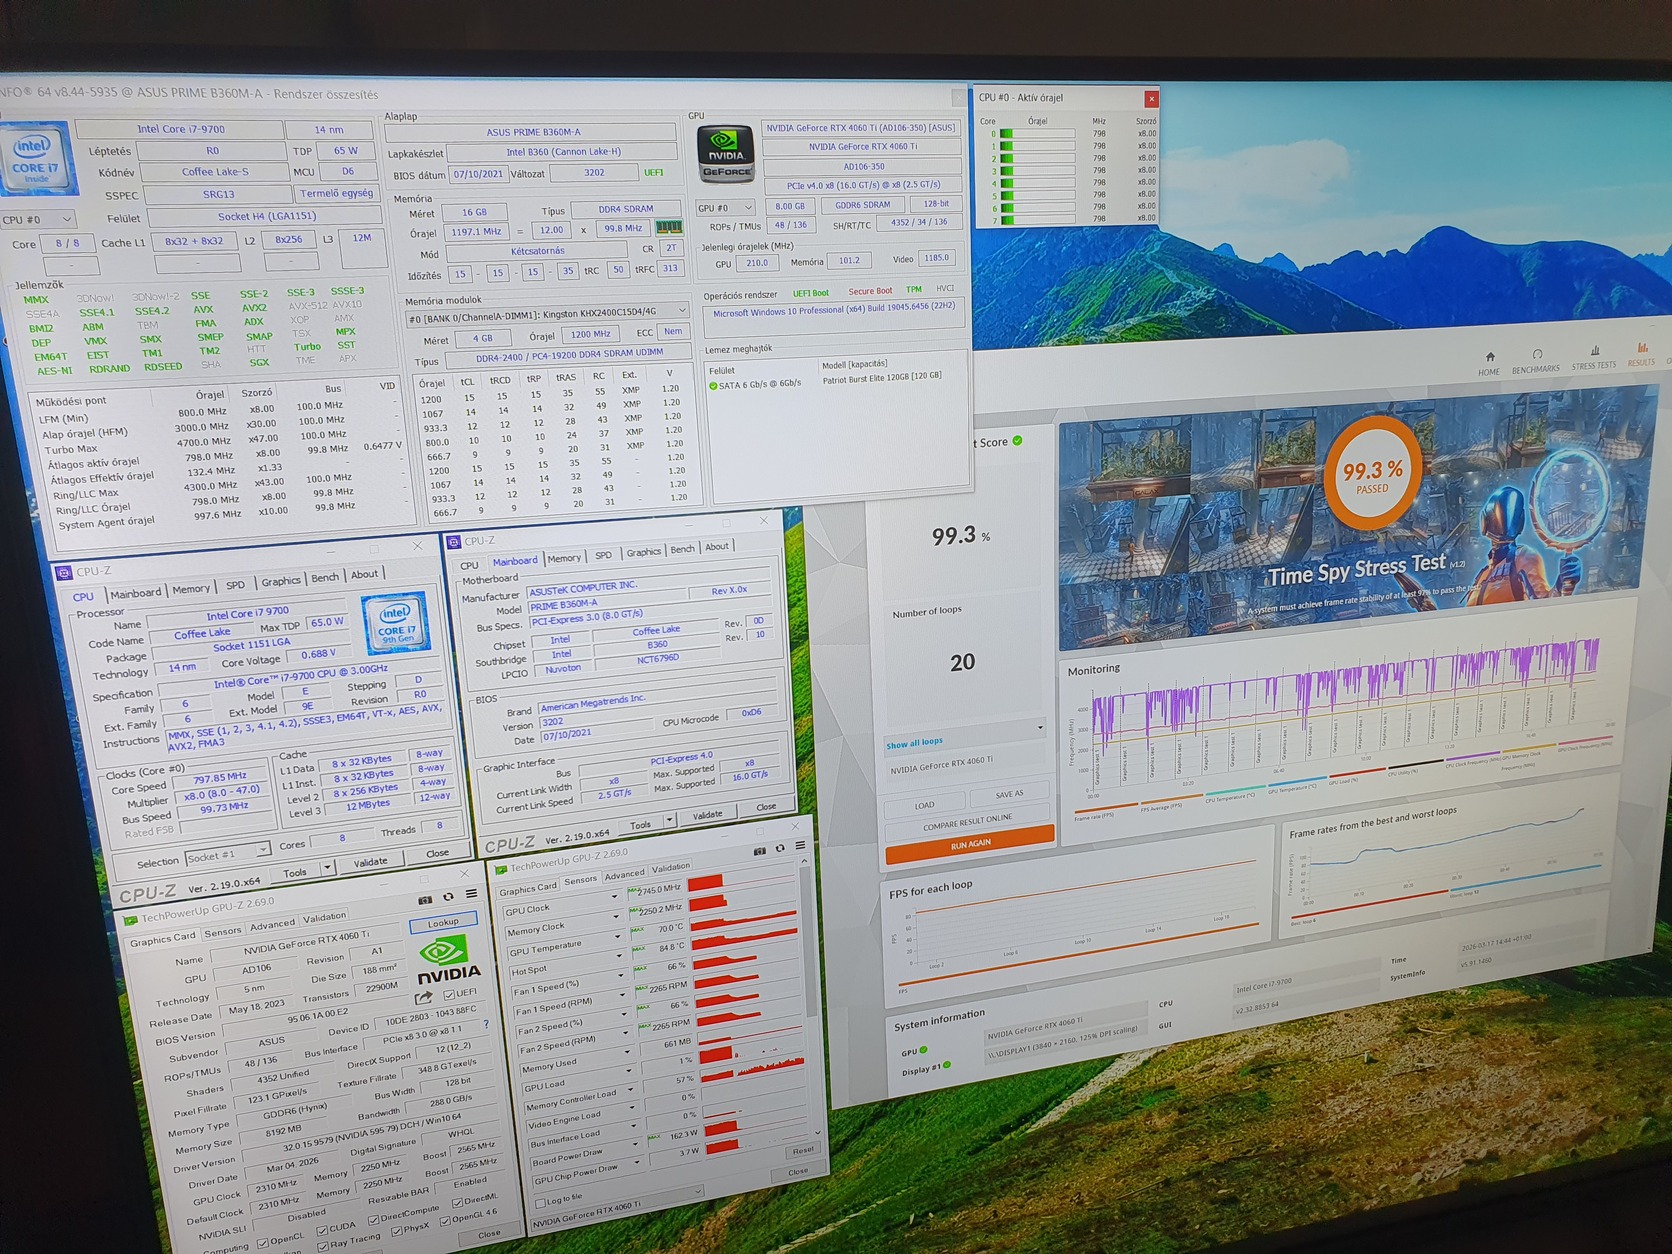The height and width of the screenshot is (1254, 1672).
Task: Click Validate in the CPU-Z Processor window
Action: [x=370, y=862]
